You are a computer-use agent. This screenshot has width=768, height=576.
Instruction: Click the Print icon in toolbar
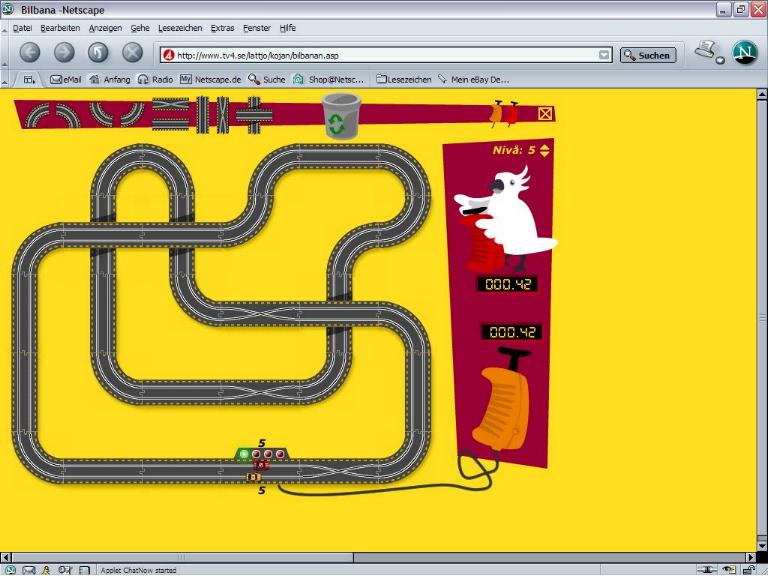(x=707, y=52)
